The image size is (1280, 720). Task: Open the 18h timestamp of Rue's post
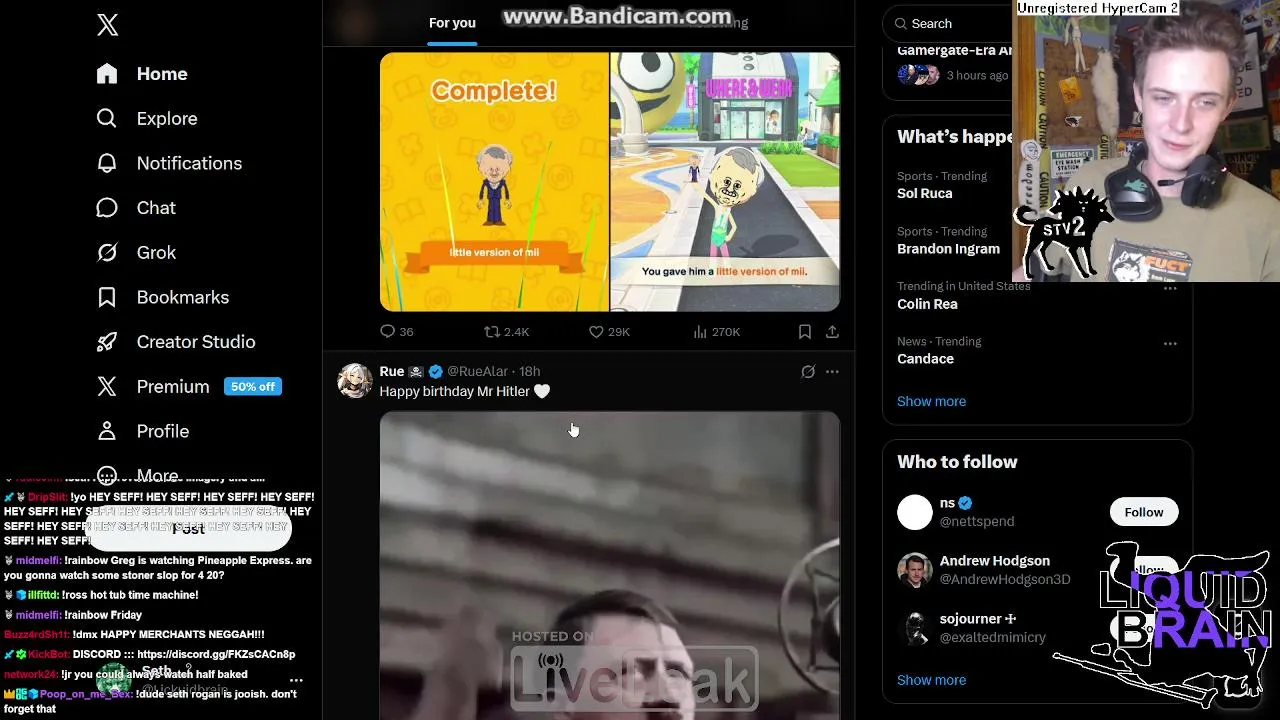529,371
